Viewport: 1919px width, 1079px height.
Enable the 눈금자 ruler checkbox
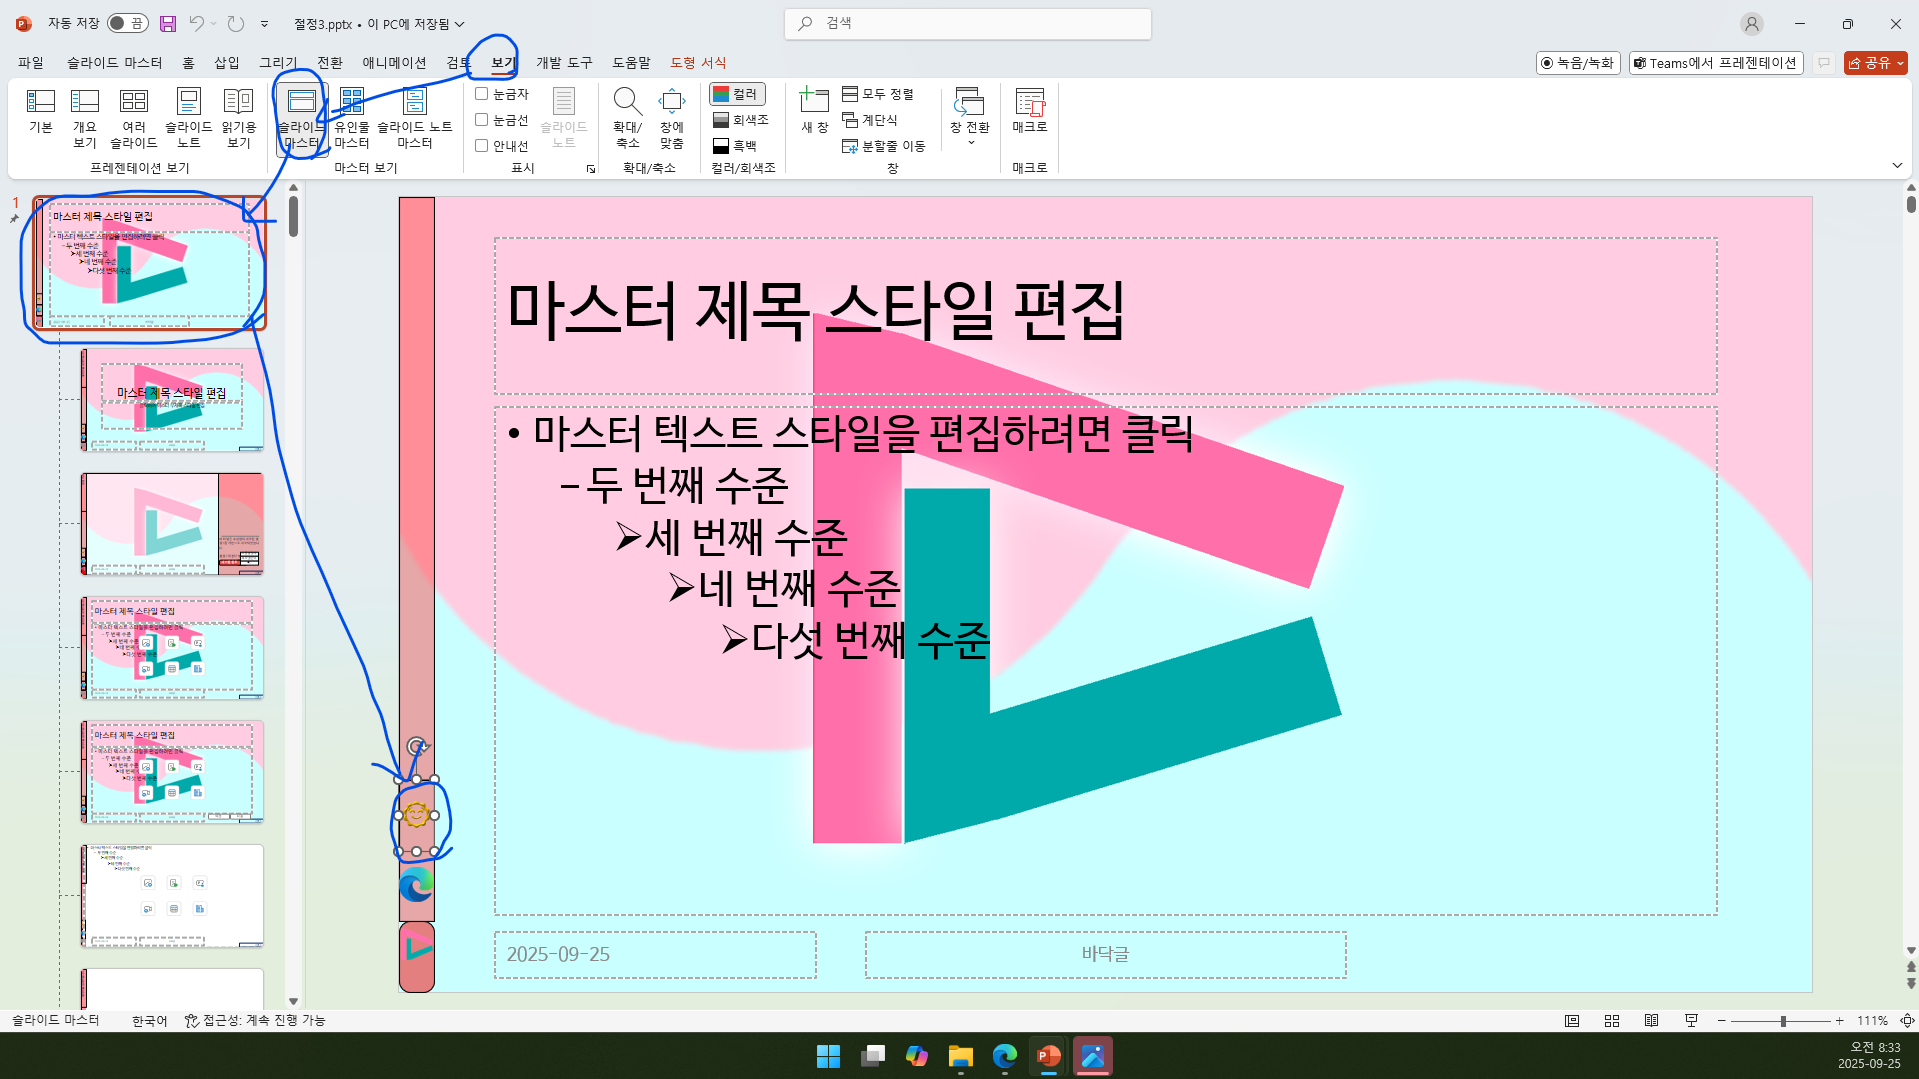pos(481,93)
